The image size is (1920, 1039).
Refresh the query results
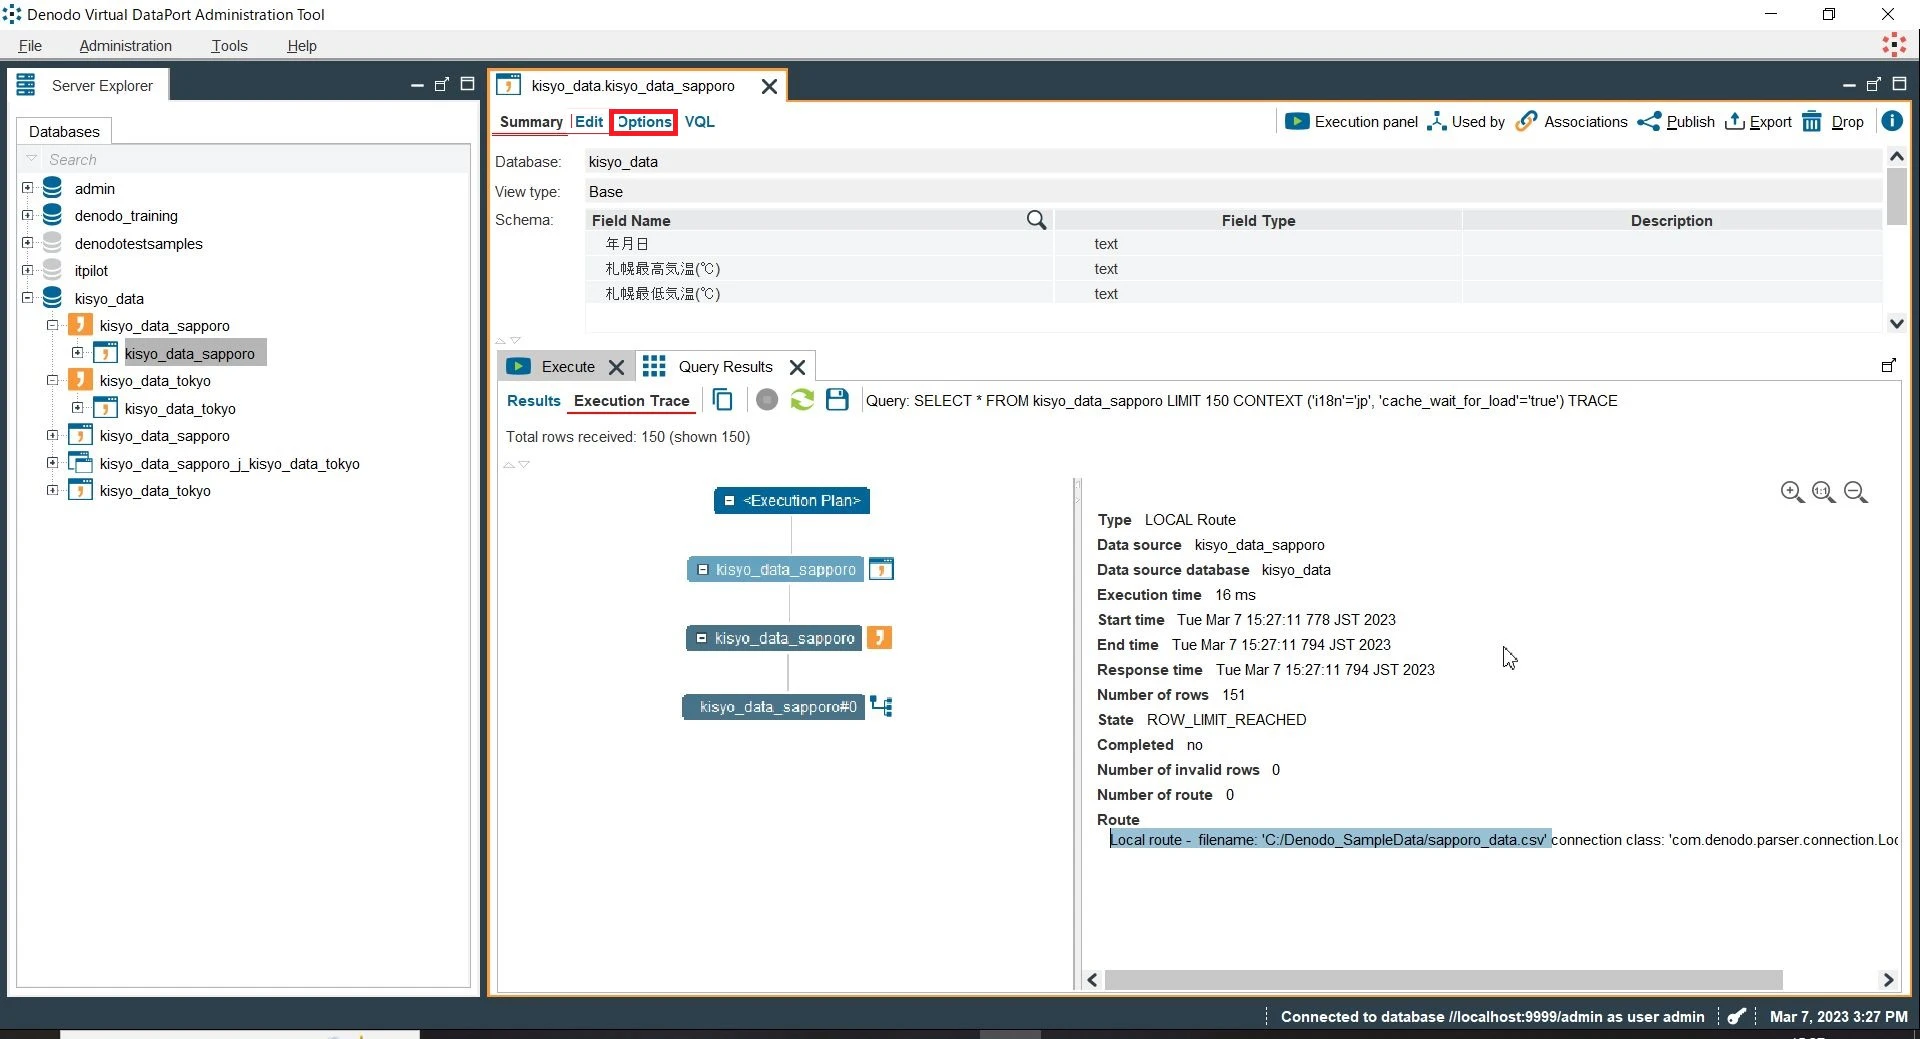click(802, 400)
